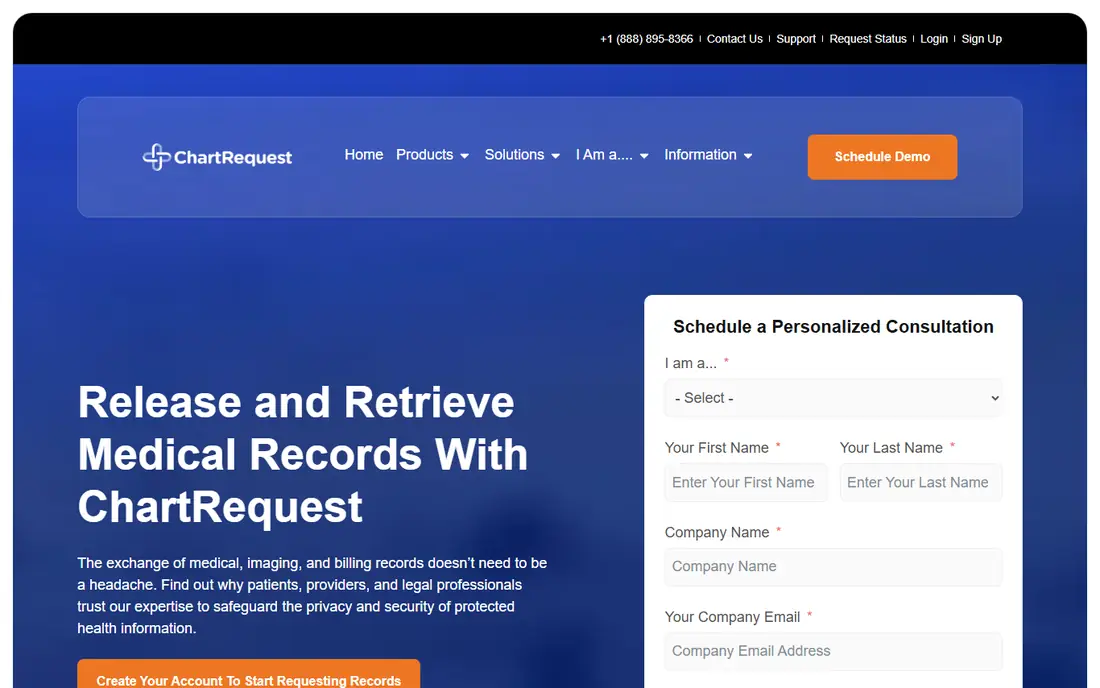Click the Schedule Demo button

[882, 157]
